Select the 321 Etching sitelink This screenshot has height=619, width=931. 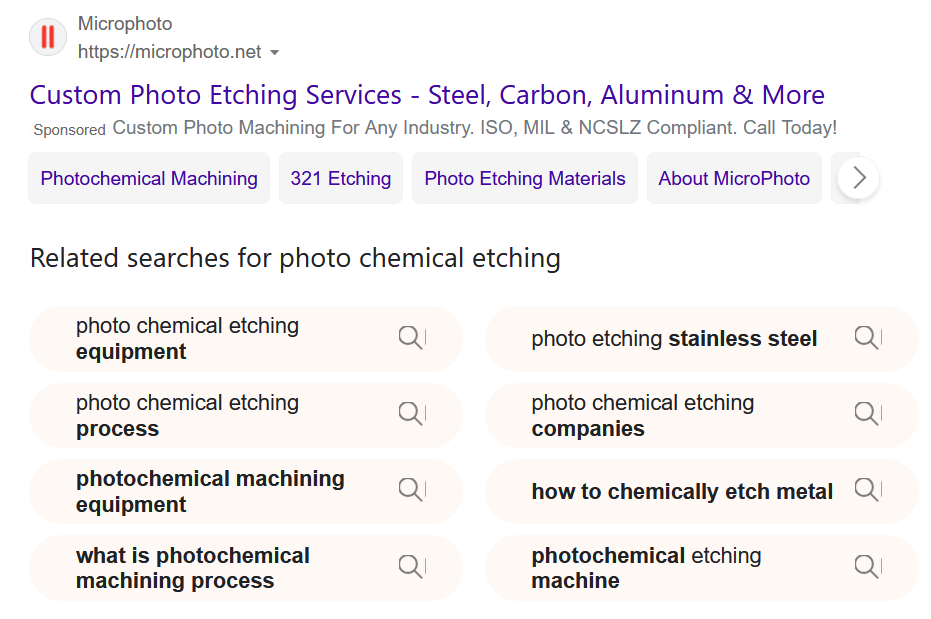(x=341, y=178)
